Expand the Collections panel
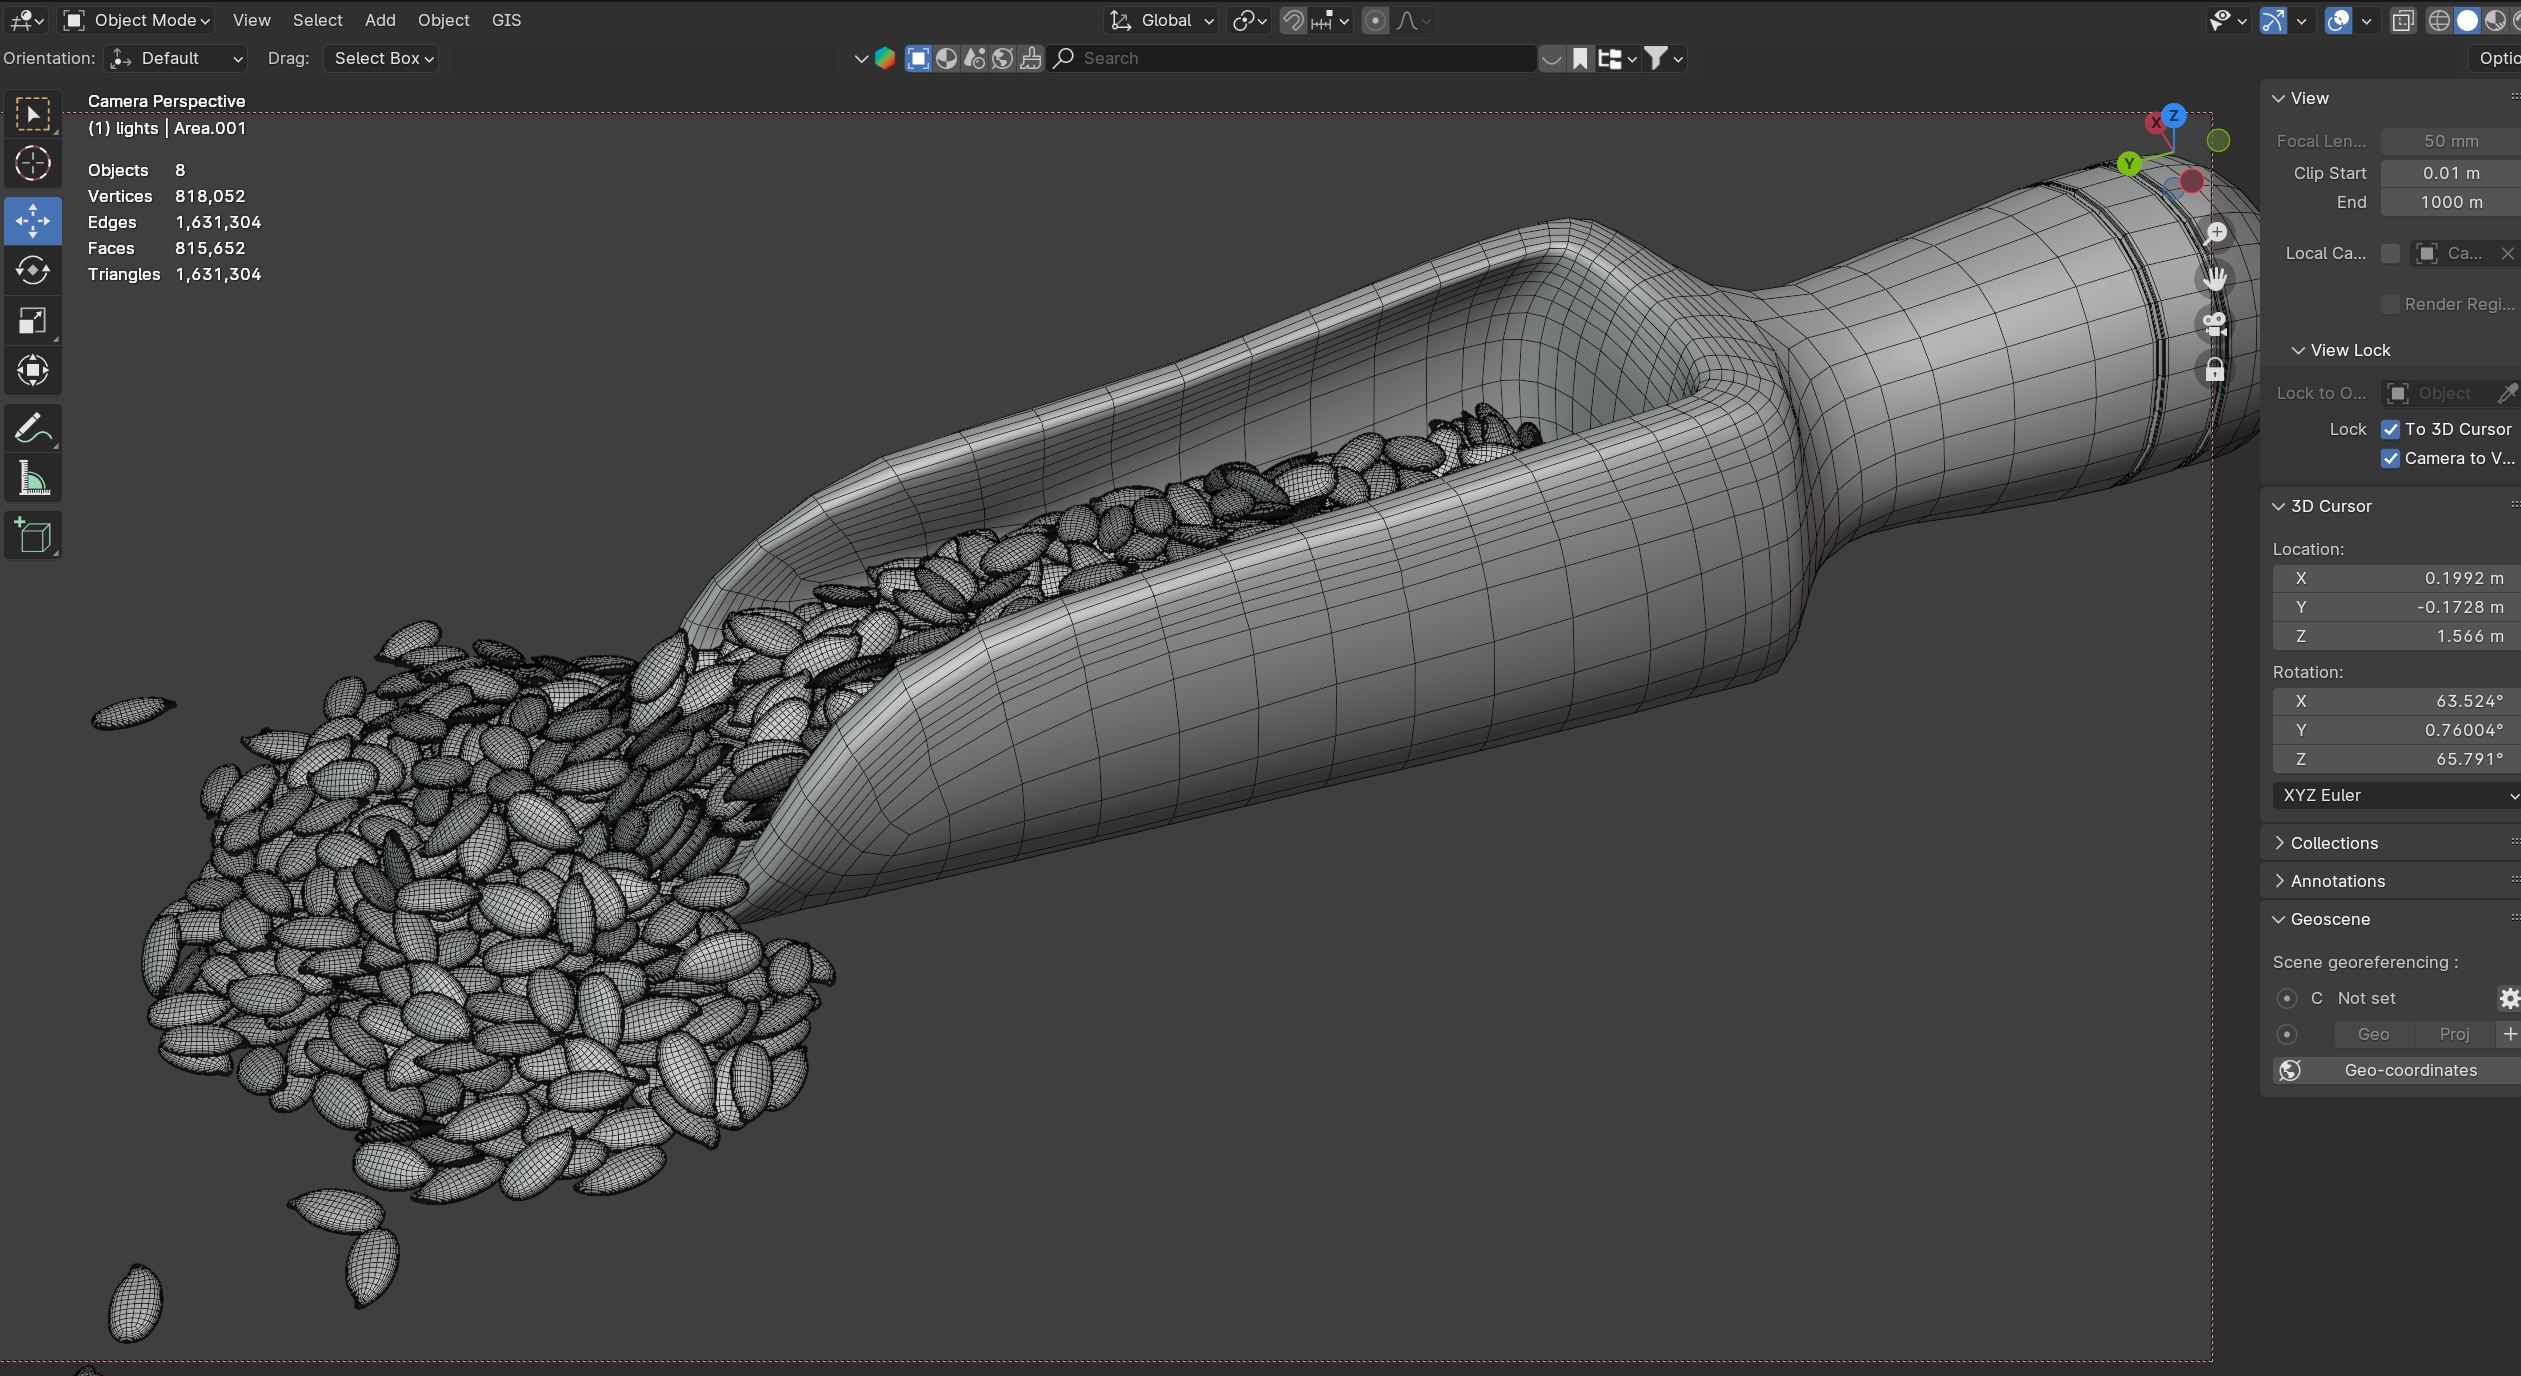This screenshot has height=1376, width=2521. (x=2333, y=843)
